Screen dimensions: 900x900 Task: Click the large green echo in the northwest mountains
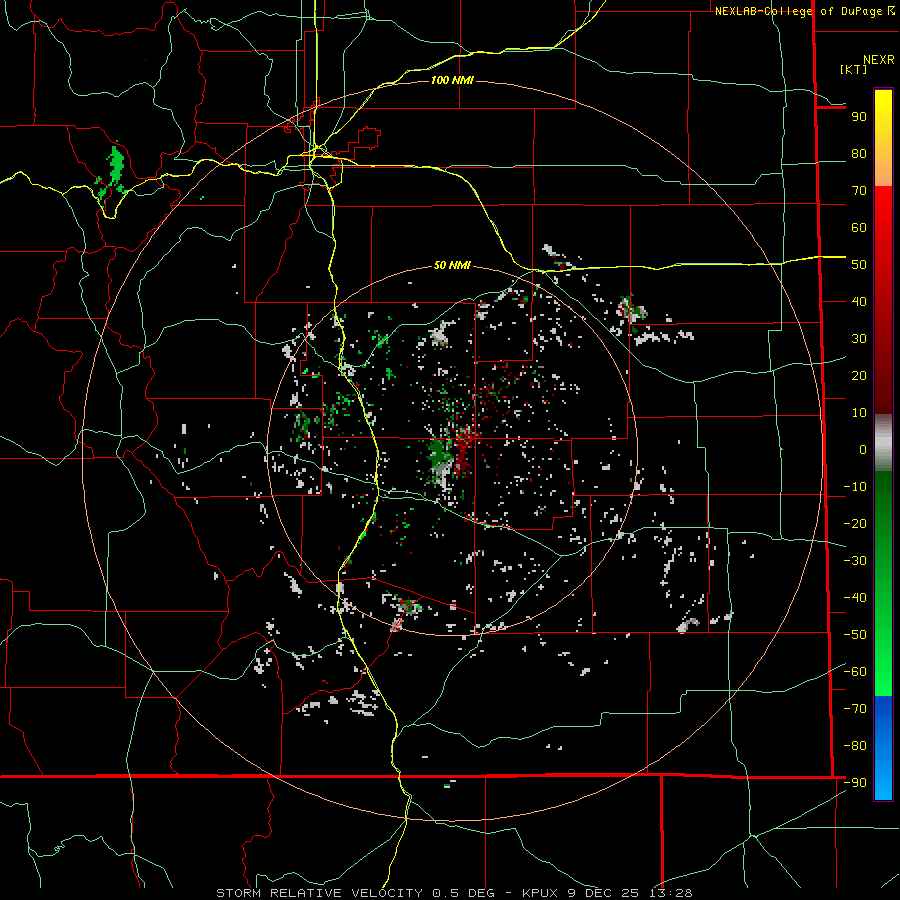coord(117,166)
